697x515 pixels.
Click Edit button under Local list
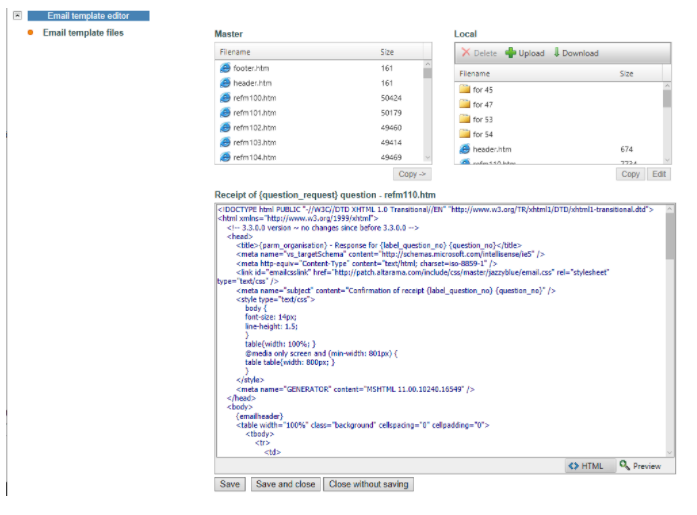click(x=659, y=174)
